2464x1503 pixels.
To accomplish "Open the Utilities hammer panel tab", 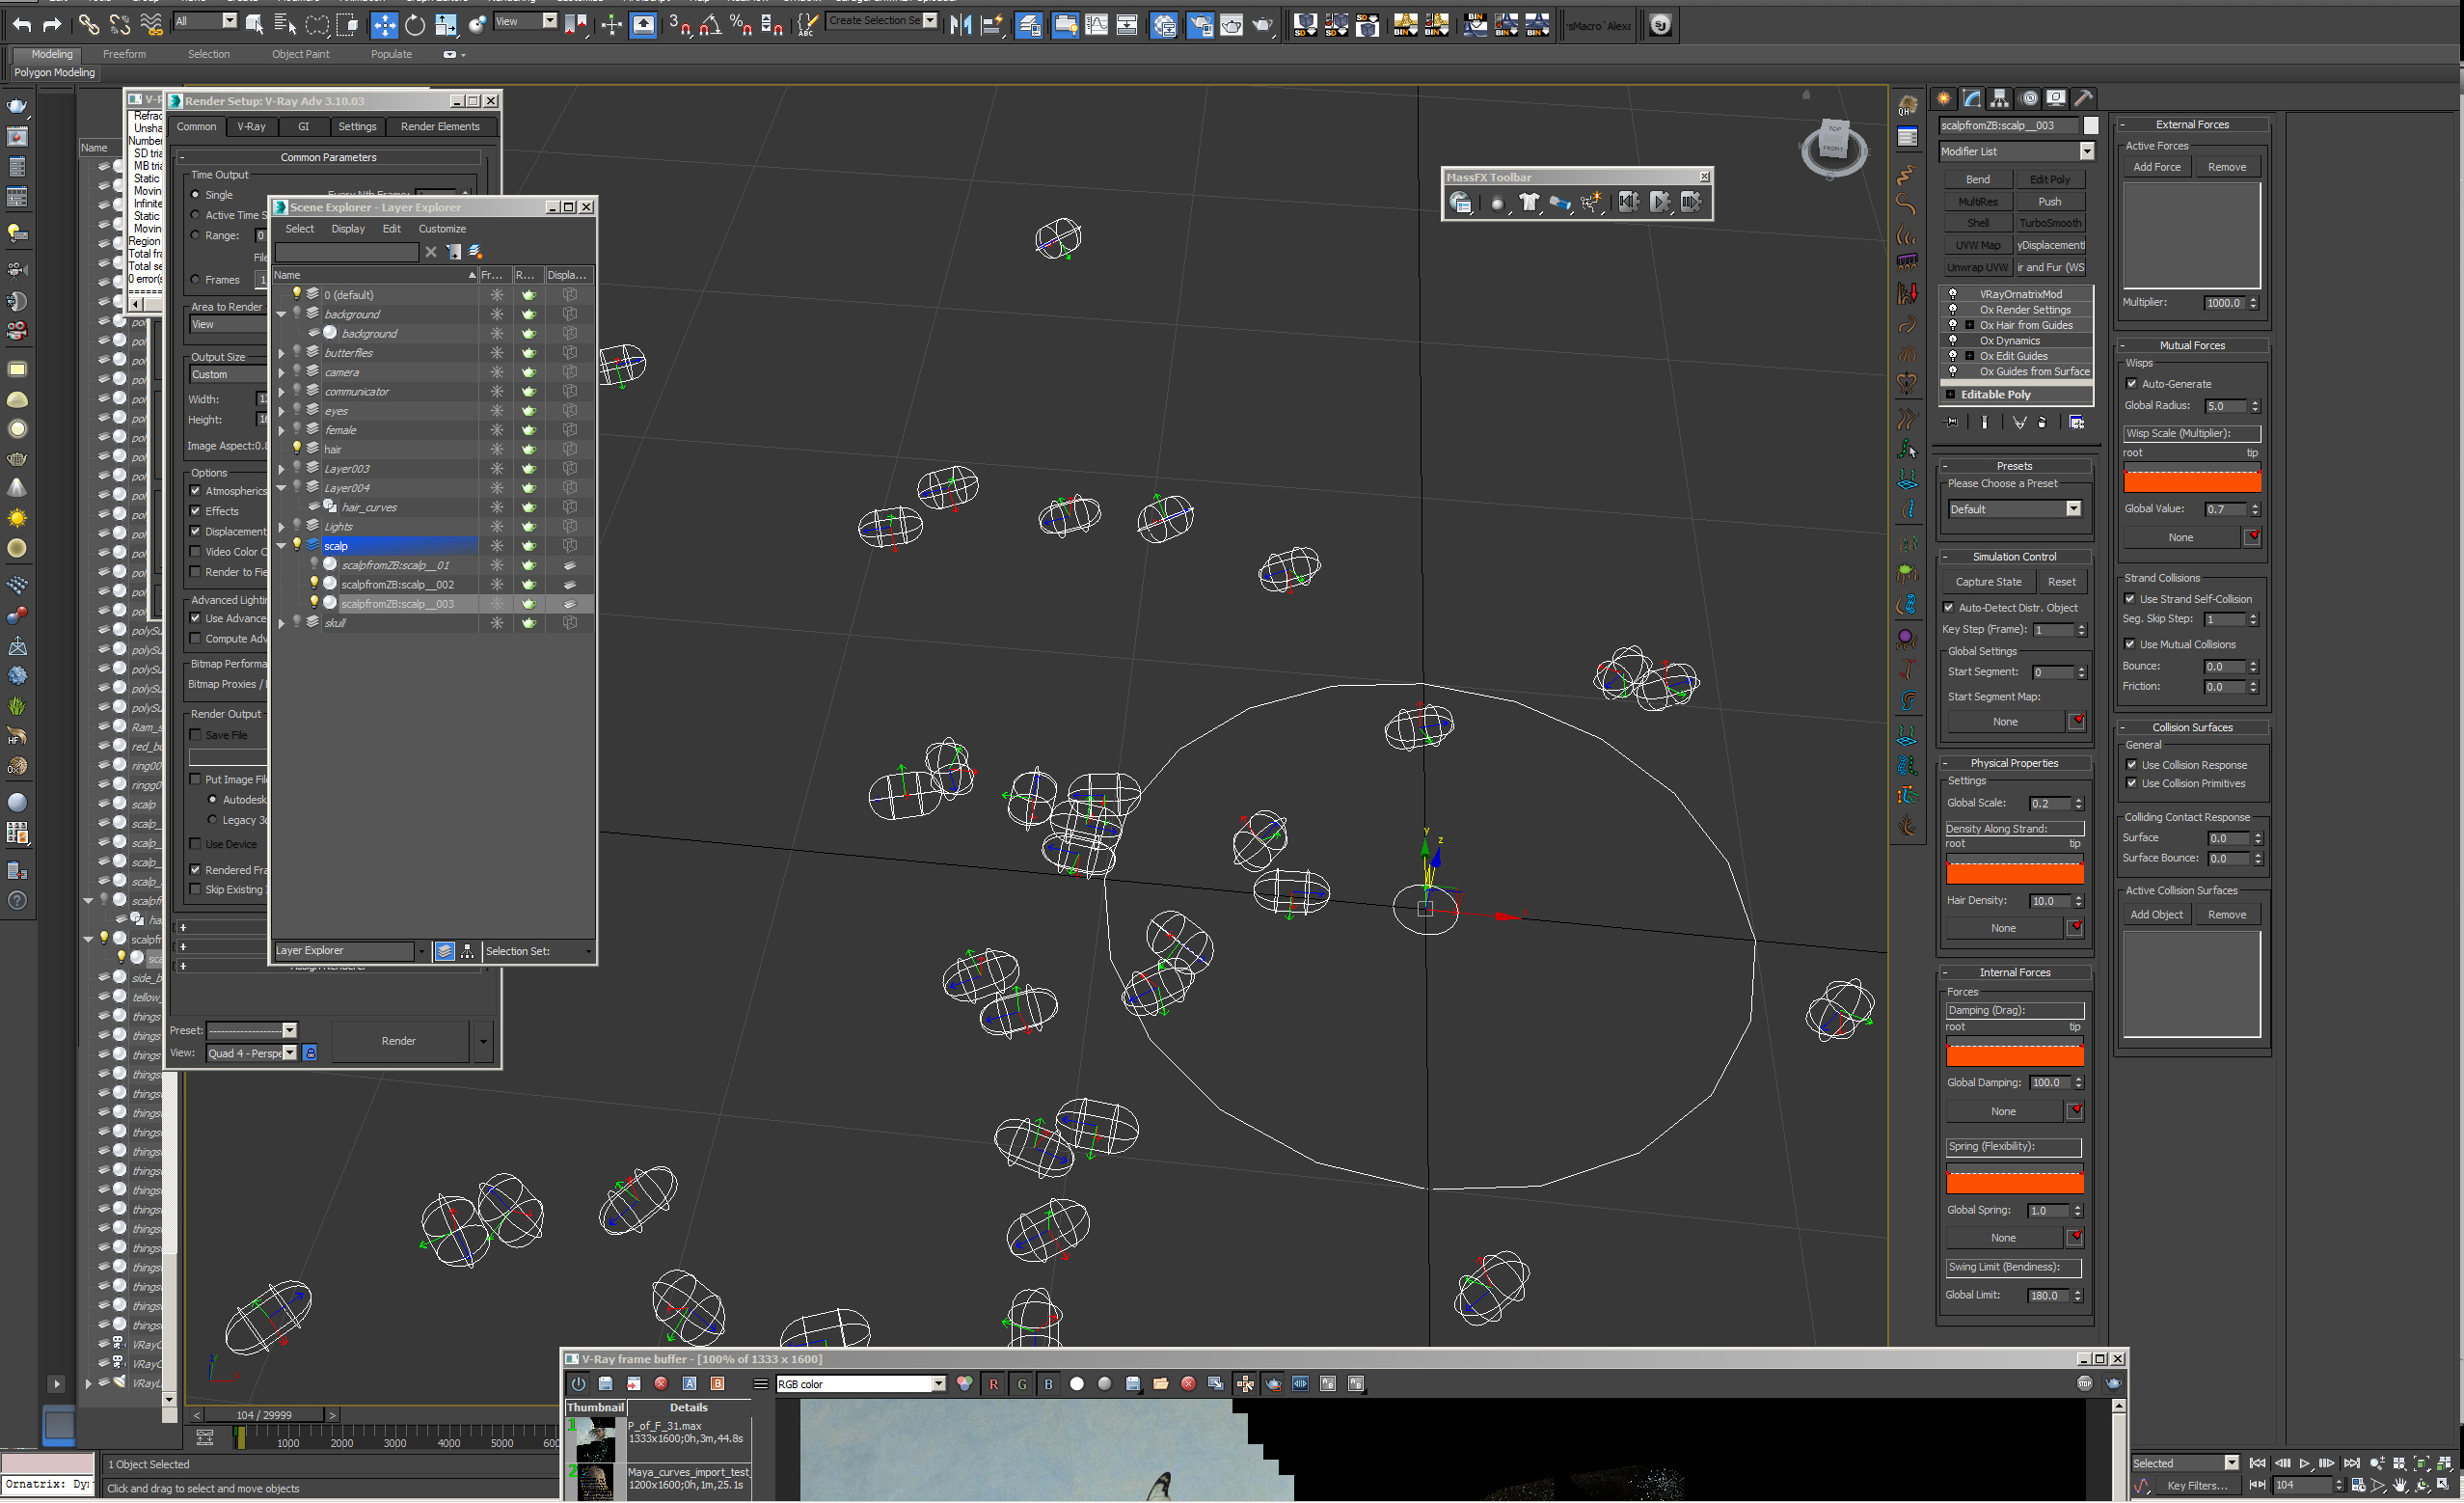I will (2084, 98).
